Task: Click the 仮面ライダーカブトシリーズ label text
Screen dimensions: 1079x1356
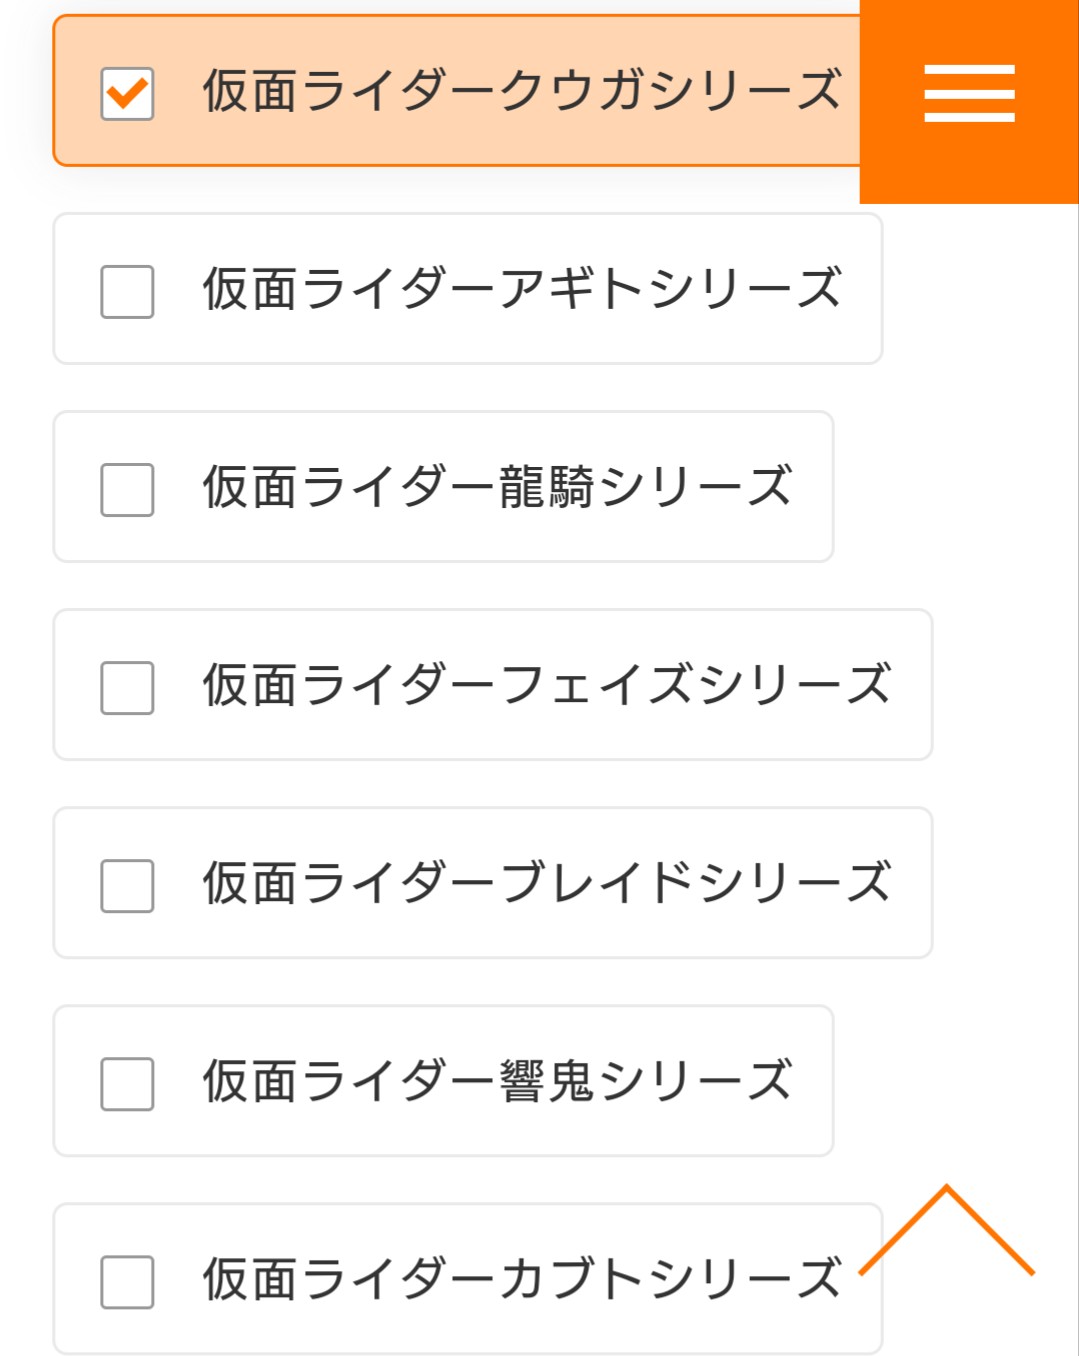Action: tap(520, 1279)
